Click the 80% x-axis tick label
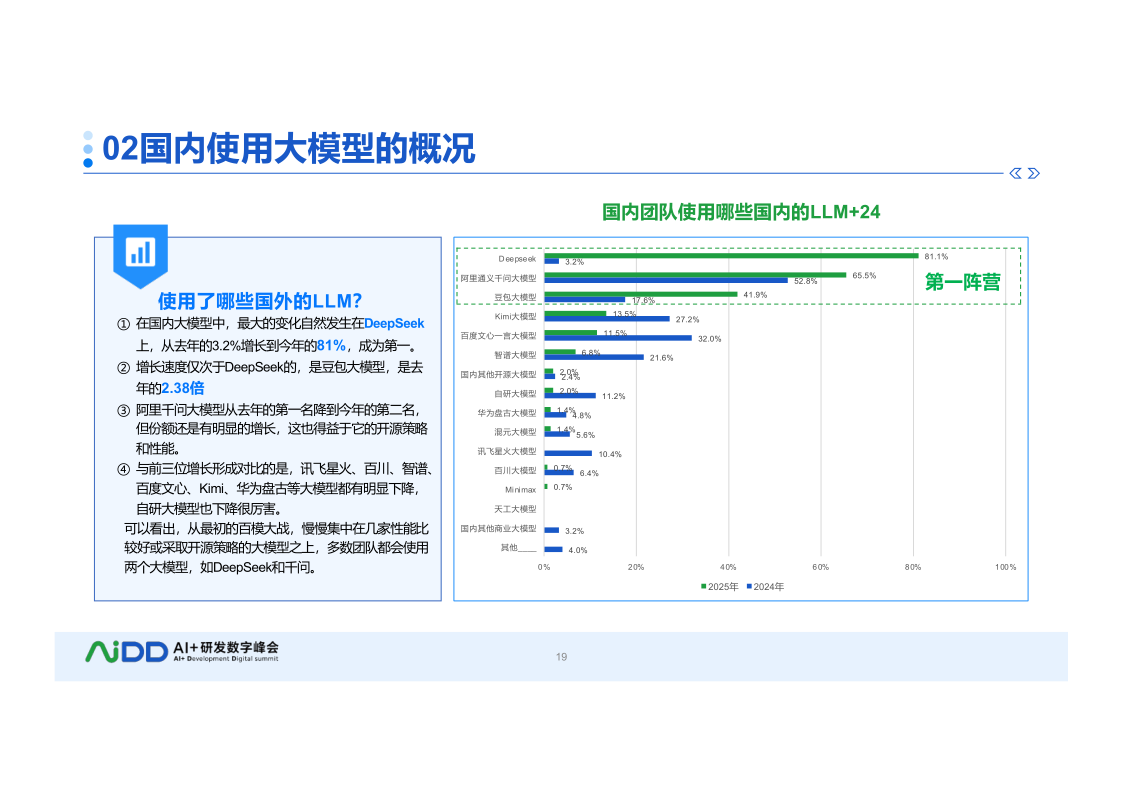The height and width of the screenshot is (794, 1123). tap(913, 567)
